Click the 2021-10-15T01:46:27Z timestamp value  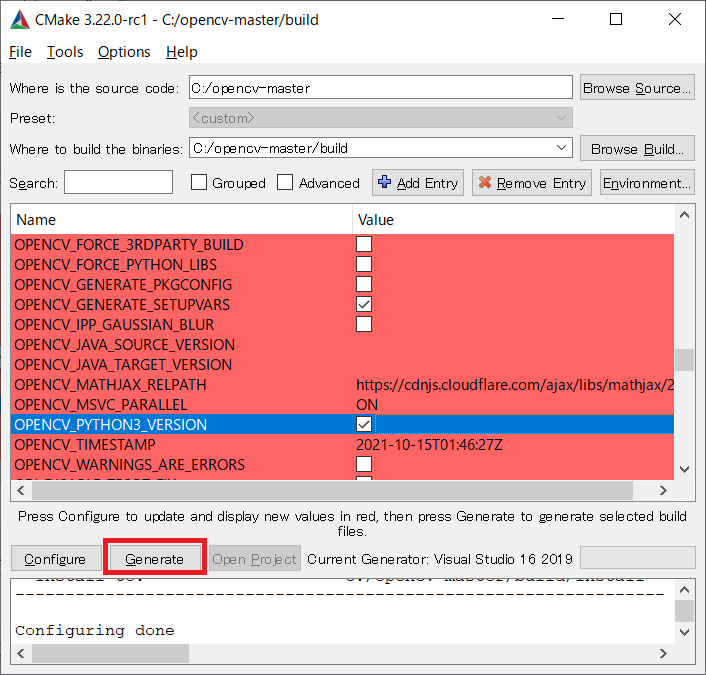[429, 444]
